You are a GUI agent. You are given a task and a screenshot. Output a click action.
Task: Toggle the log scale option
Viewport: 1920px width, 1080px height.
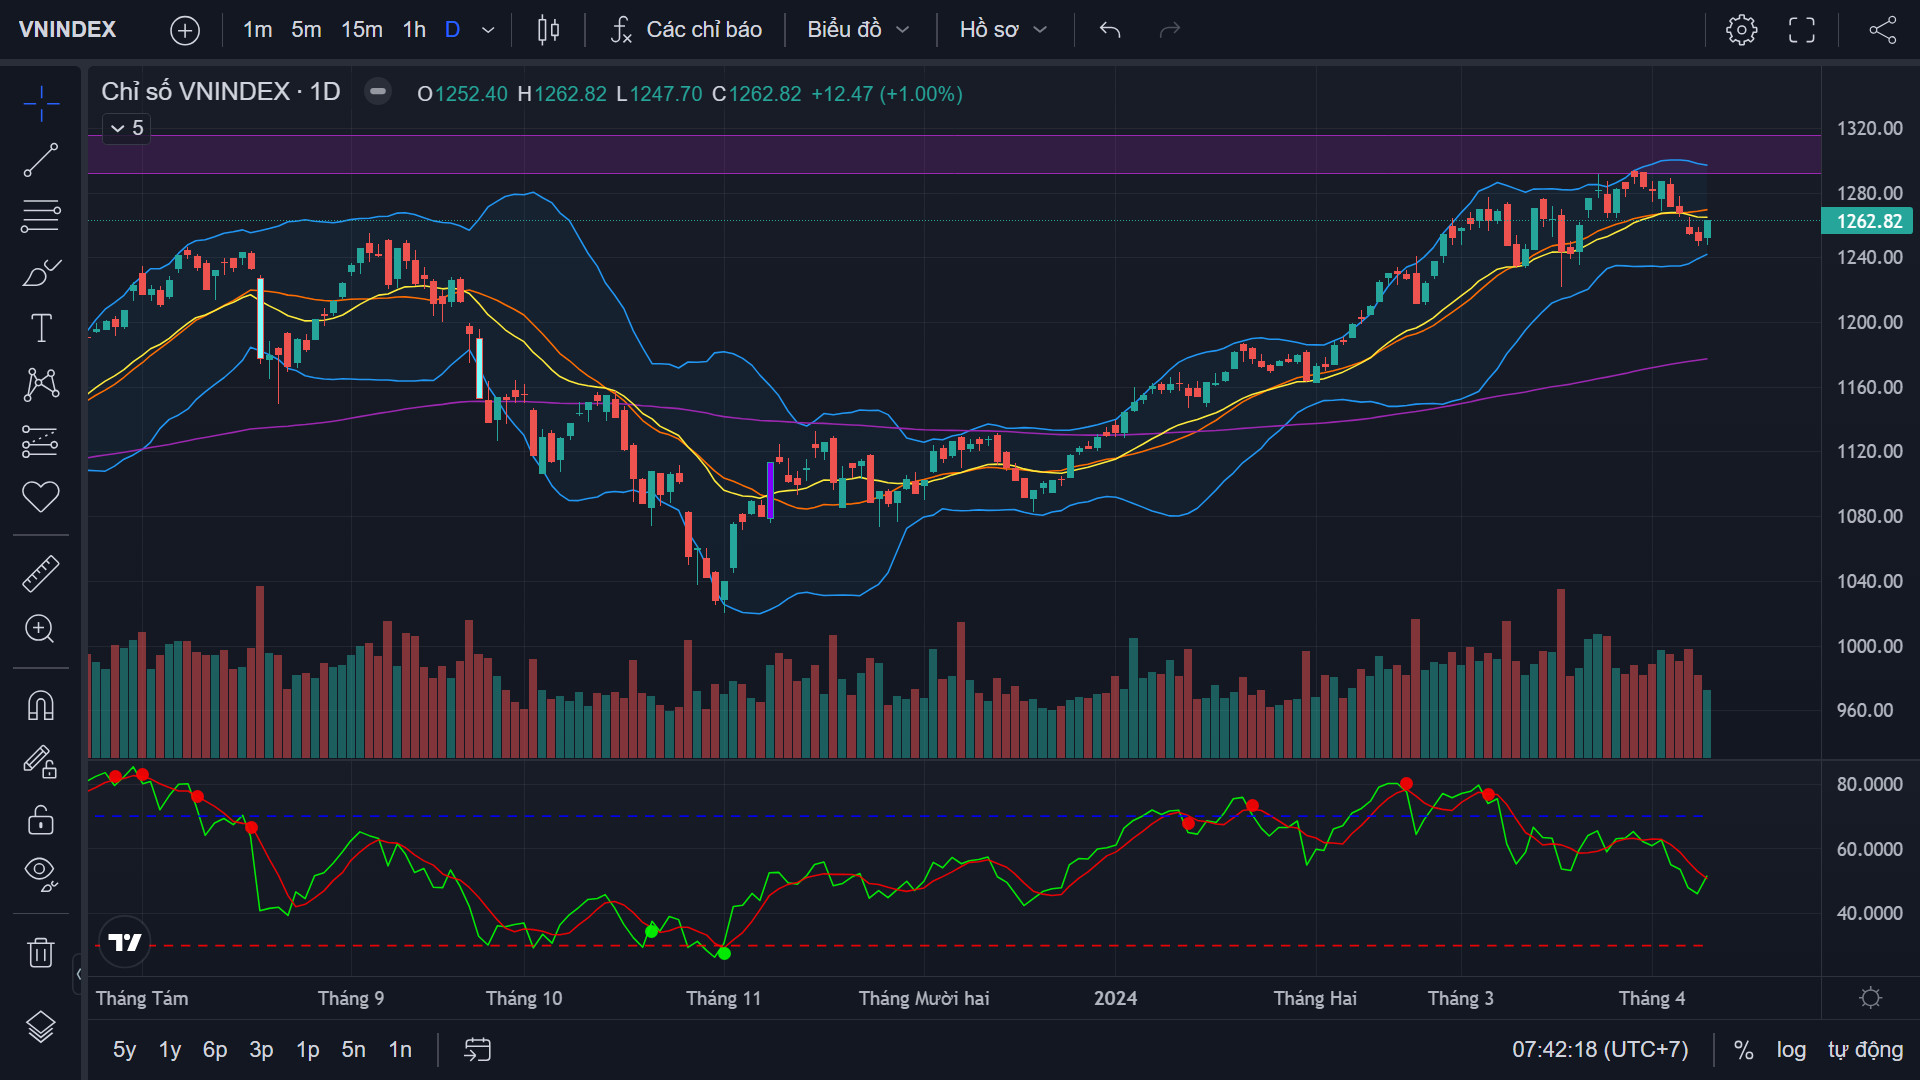pos(1791,1050)
